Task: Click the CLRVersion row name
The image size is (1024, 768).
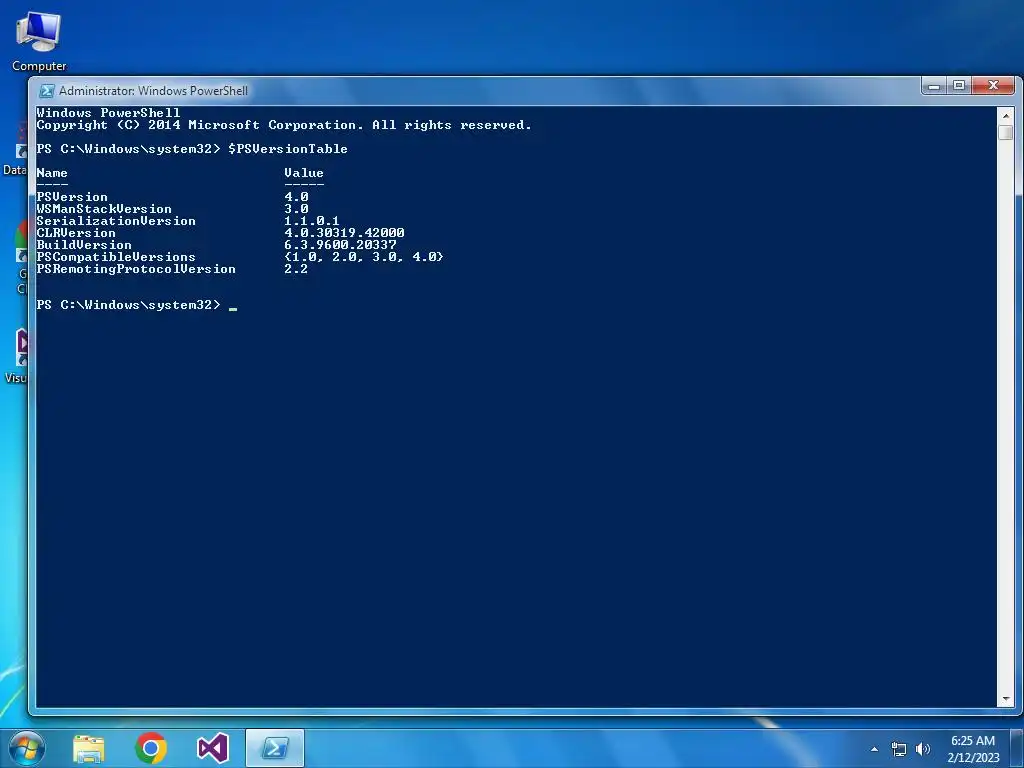Action: 76,232
